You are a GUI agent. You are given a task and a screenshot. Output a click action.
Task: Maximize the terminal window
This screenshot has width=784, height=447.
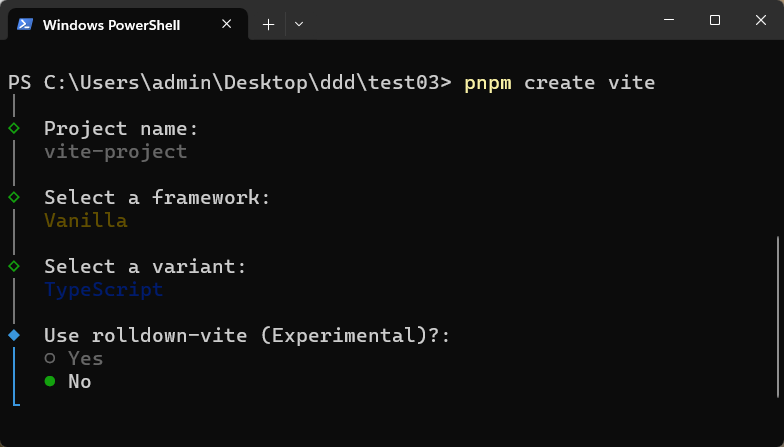click(x=715, y=20)
